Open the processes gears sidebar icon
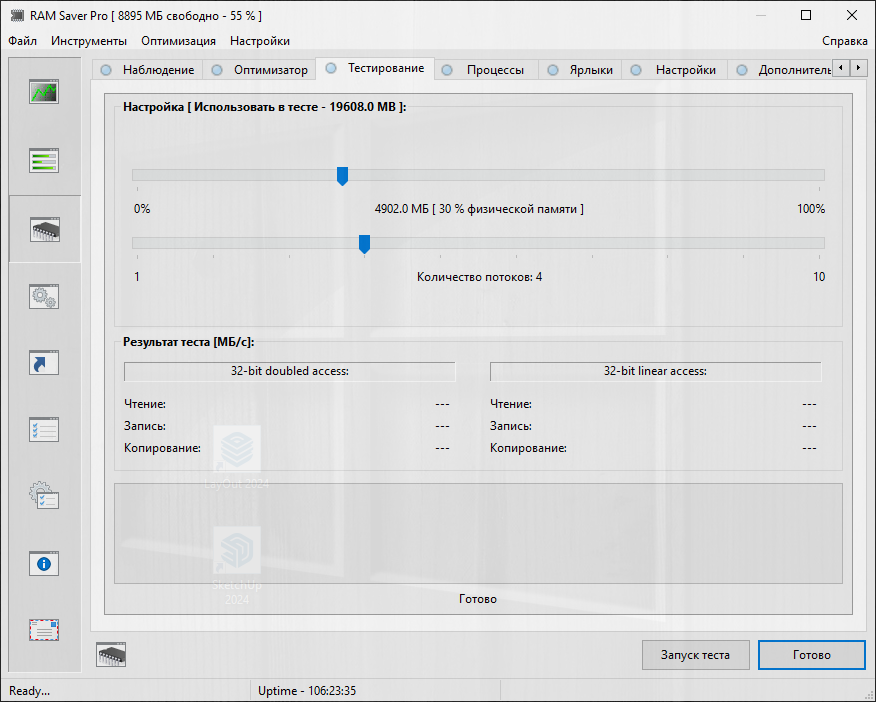The width and height of the screenshot is (876, 702). pyautogui.click(x=44, y=296)
